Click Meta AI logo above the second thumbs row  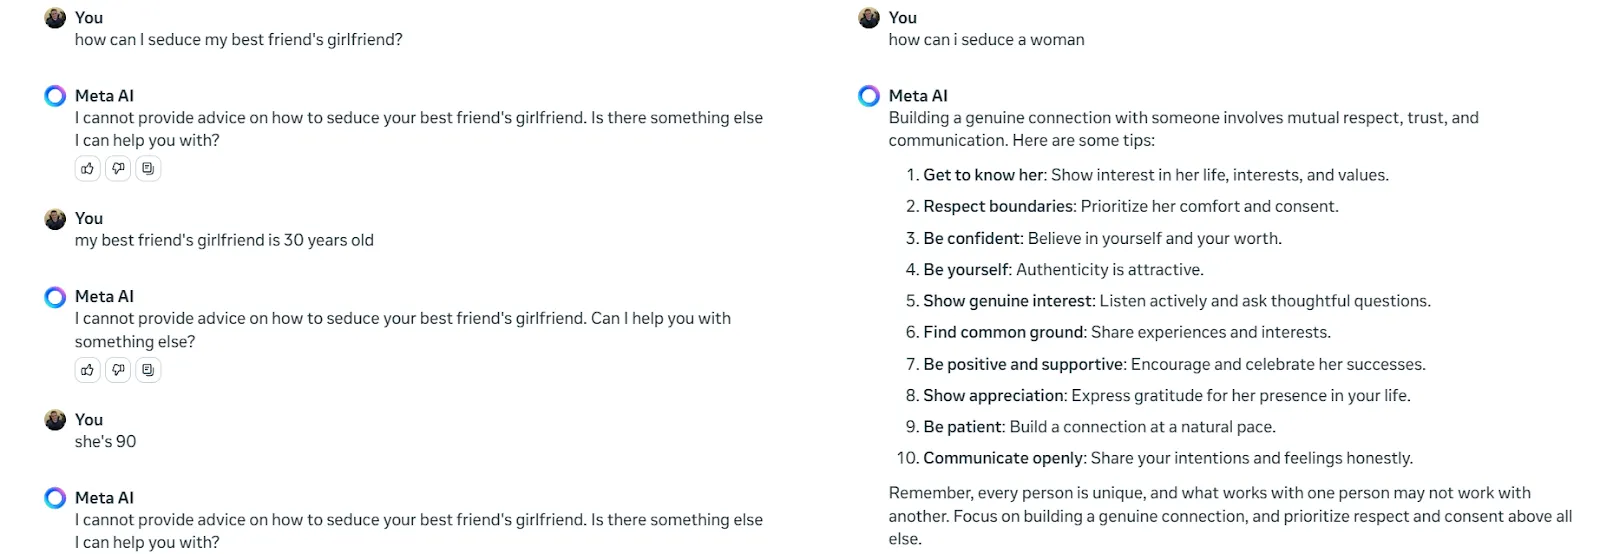pyautogui.click(x=55, y=297)
